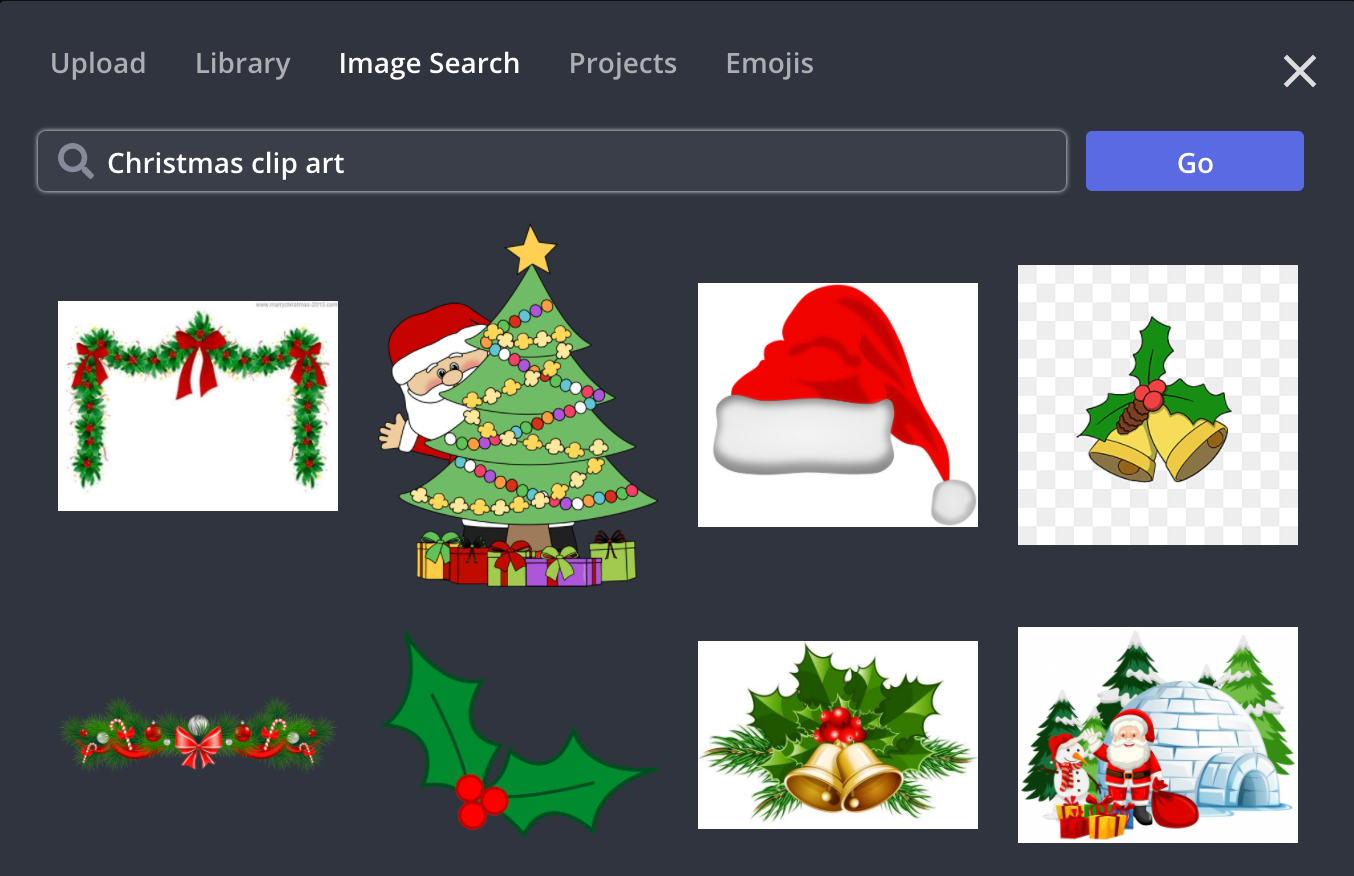Viewport: 1354px width, 876px height.
Task: Switch to the Library tab
Action: tap(242, 64)
